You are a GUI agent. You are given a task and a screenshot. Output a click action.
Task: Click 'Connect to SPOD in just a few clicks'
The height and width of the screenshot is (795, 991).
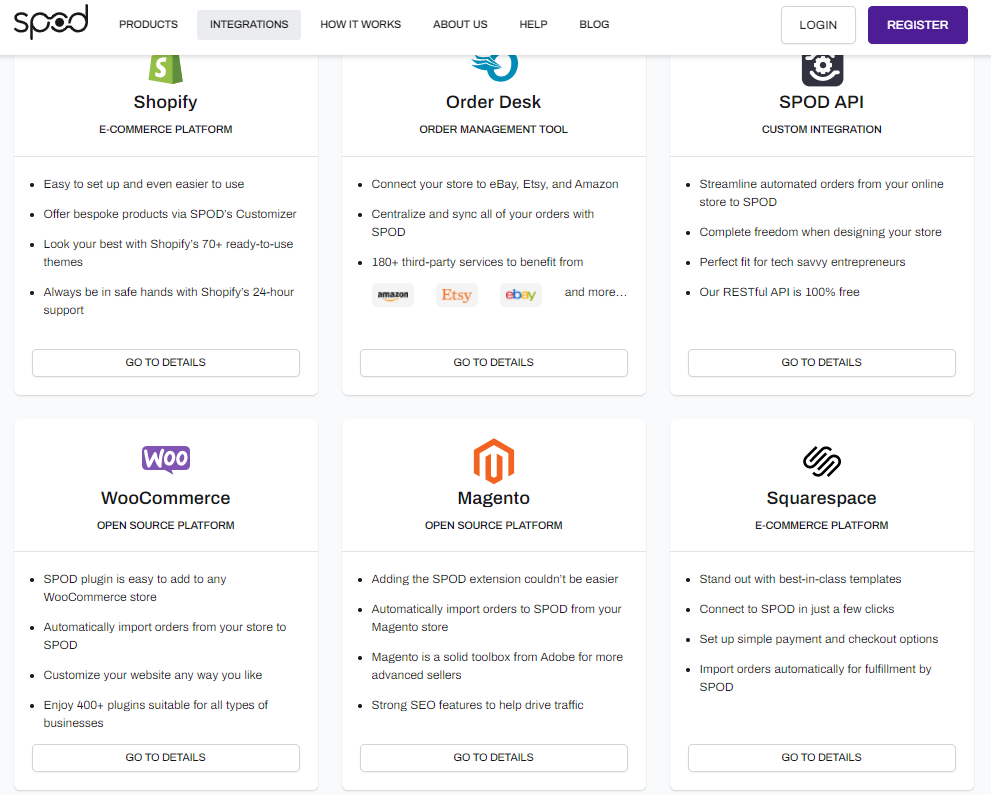coord(797,609)
